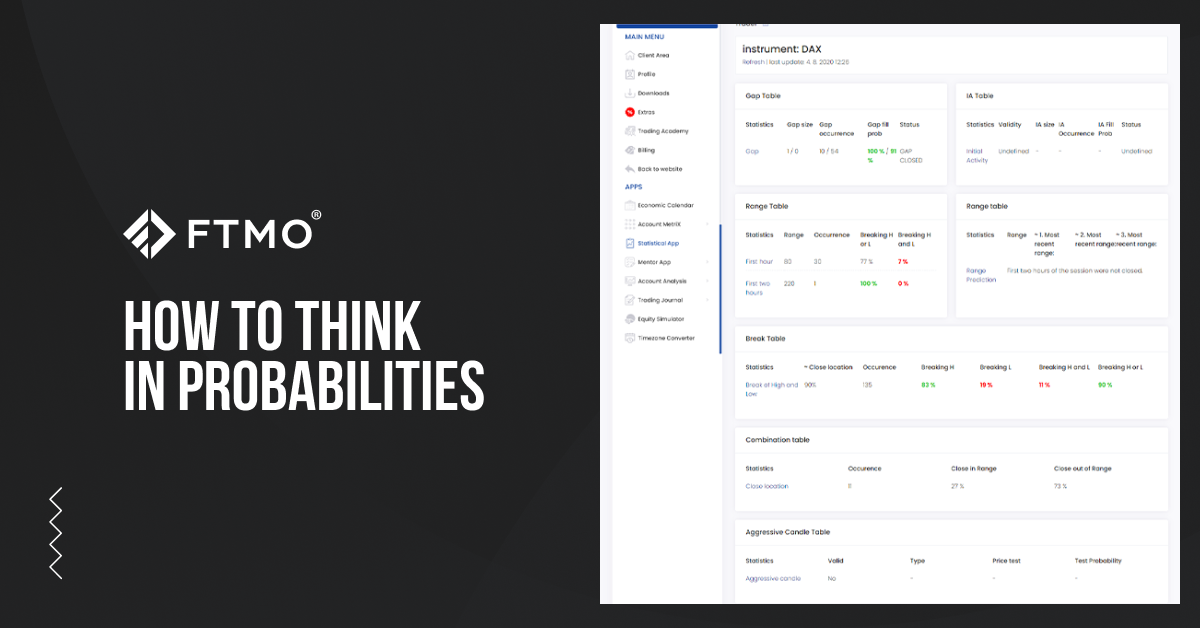The height and width of the screenshot is (628, 1200).
Task: Select the Downloads icon
Action: (631, 92)
